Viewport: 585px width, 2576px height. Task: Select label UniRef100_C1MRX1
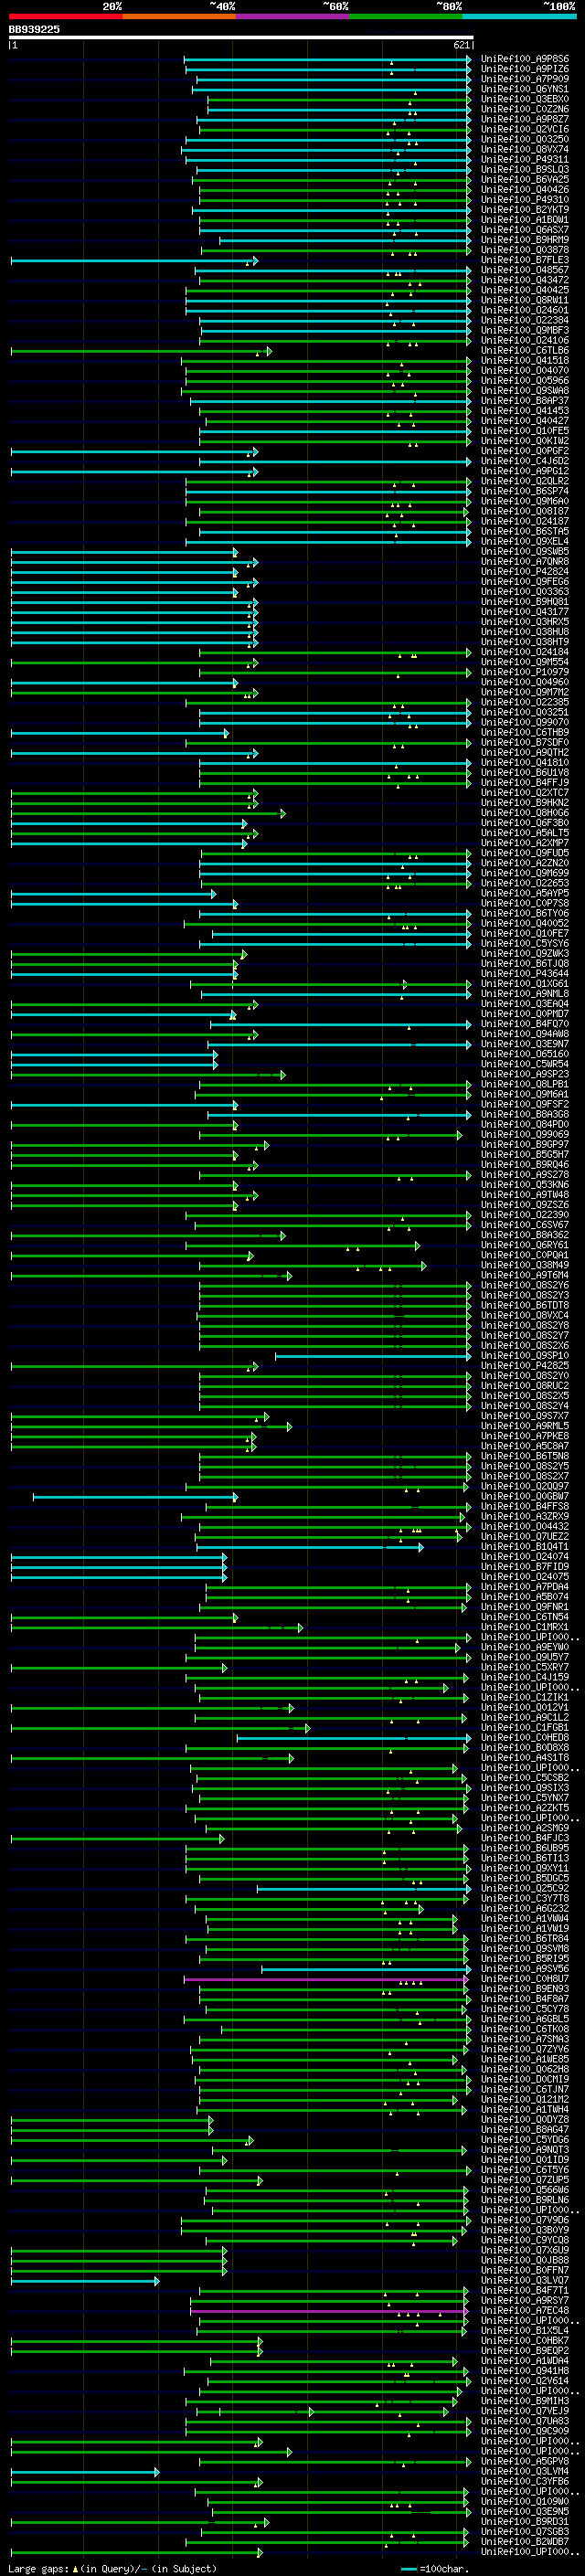pos(525,1627)
